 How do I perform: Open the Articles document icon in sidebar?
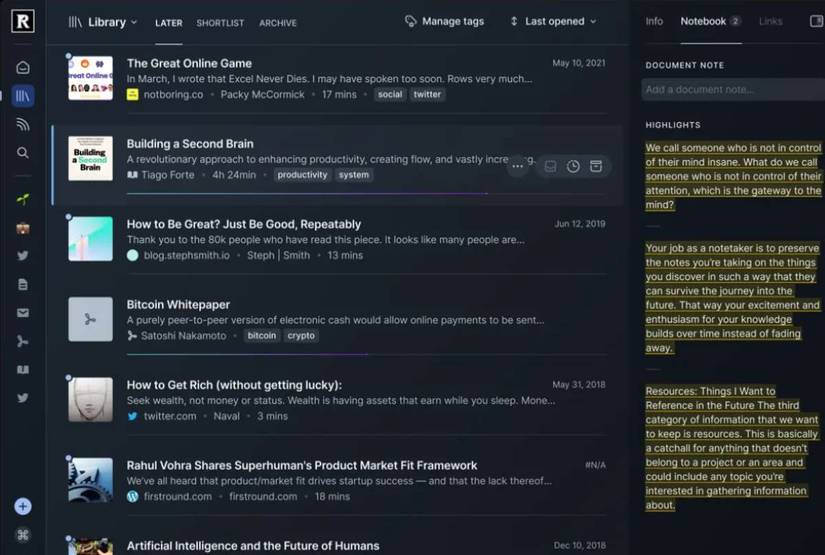pyautogui.click(x=23, y=285)
